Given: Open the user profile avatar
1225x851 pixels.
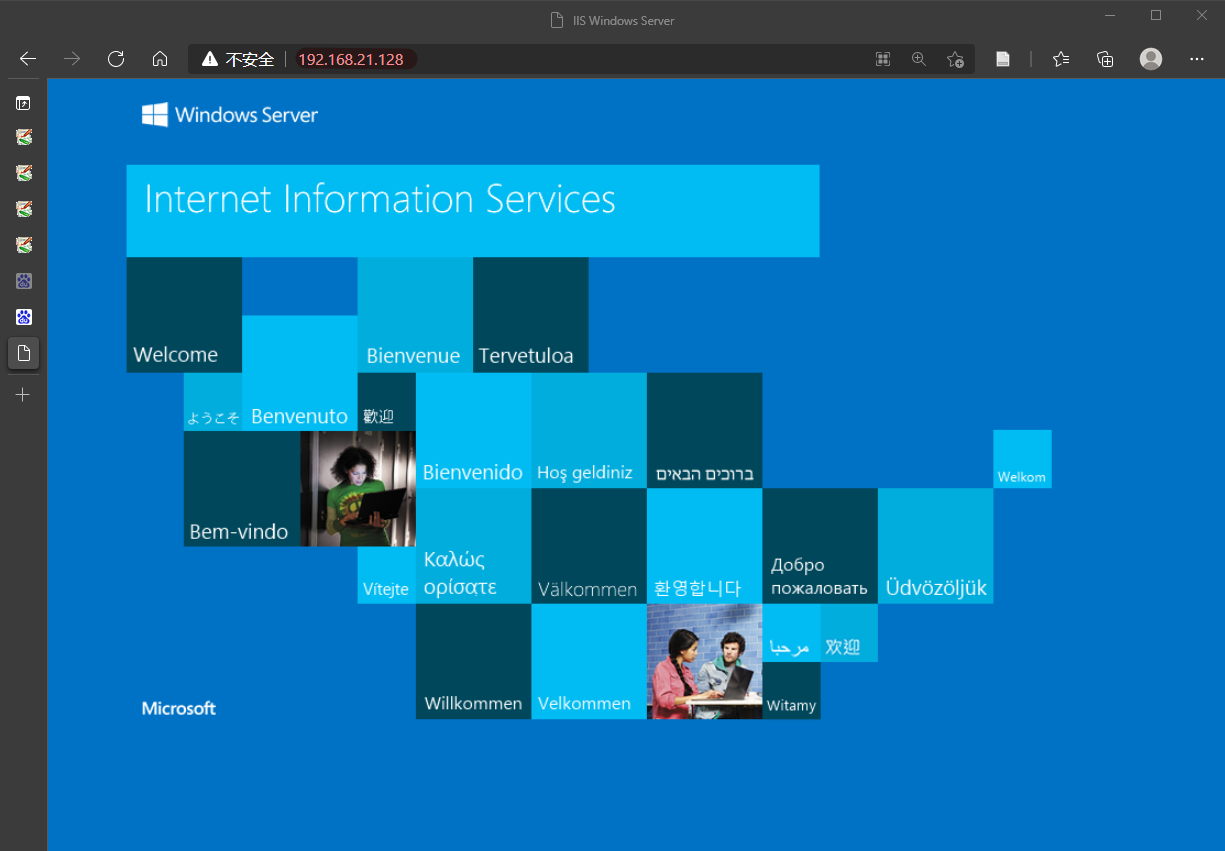Looking at the screenshot, I should click(x=1151, y=59).
